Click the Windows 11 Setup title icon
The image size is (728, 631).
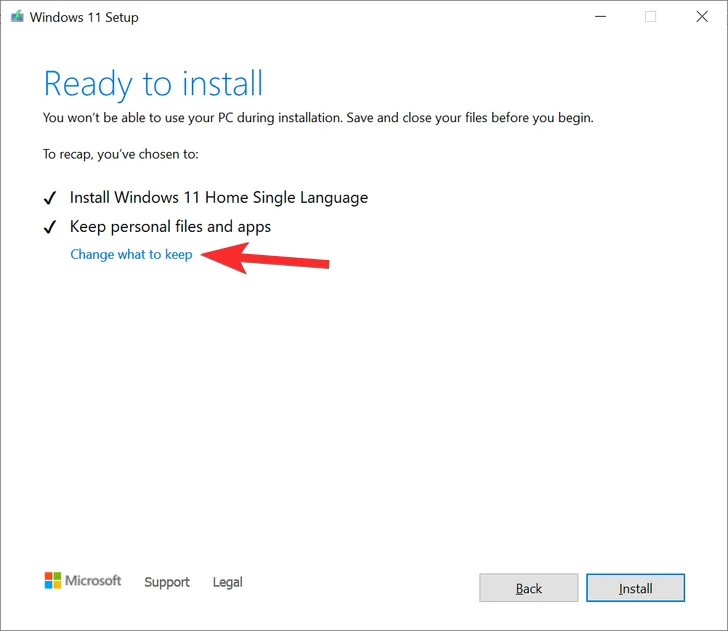point(17,17)
